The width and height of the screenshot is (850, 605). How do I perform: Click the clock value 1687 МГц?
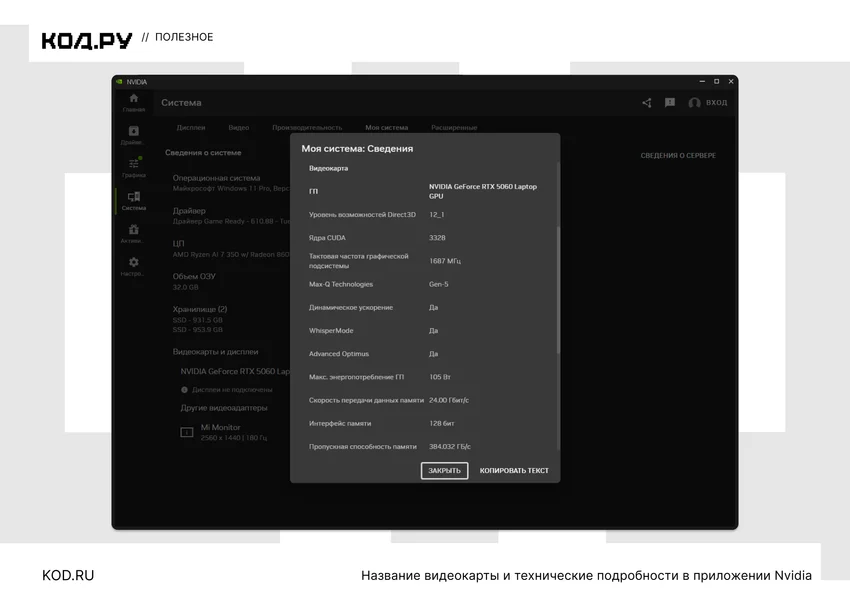coord(445,261)
